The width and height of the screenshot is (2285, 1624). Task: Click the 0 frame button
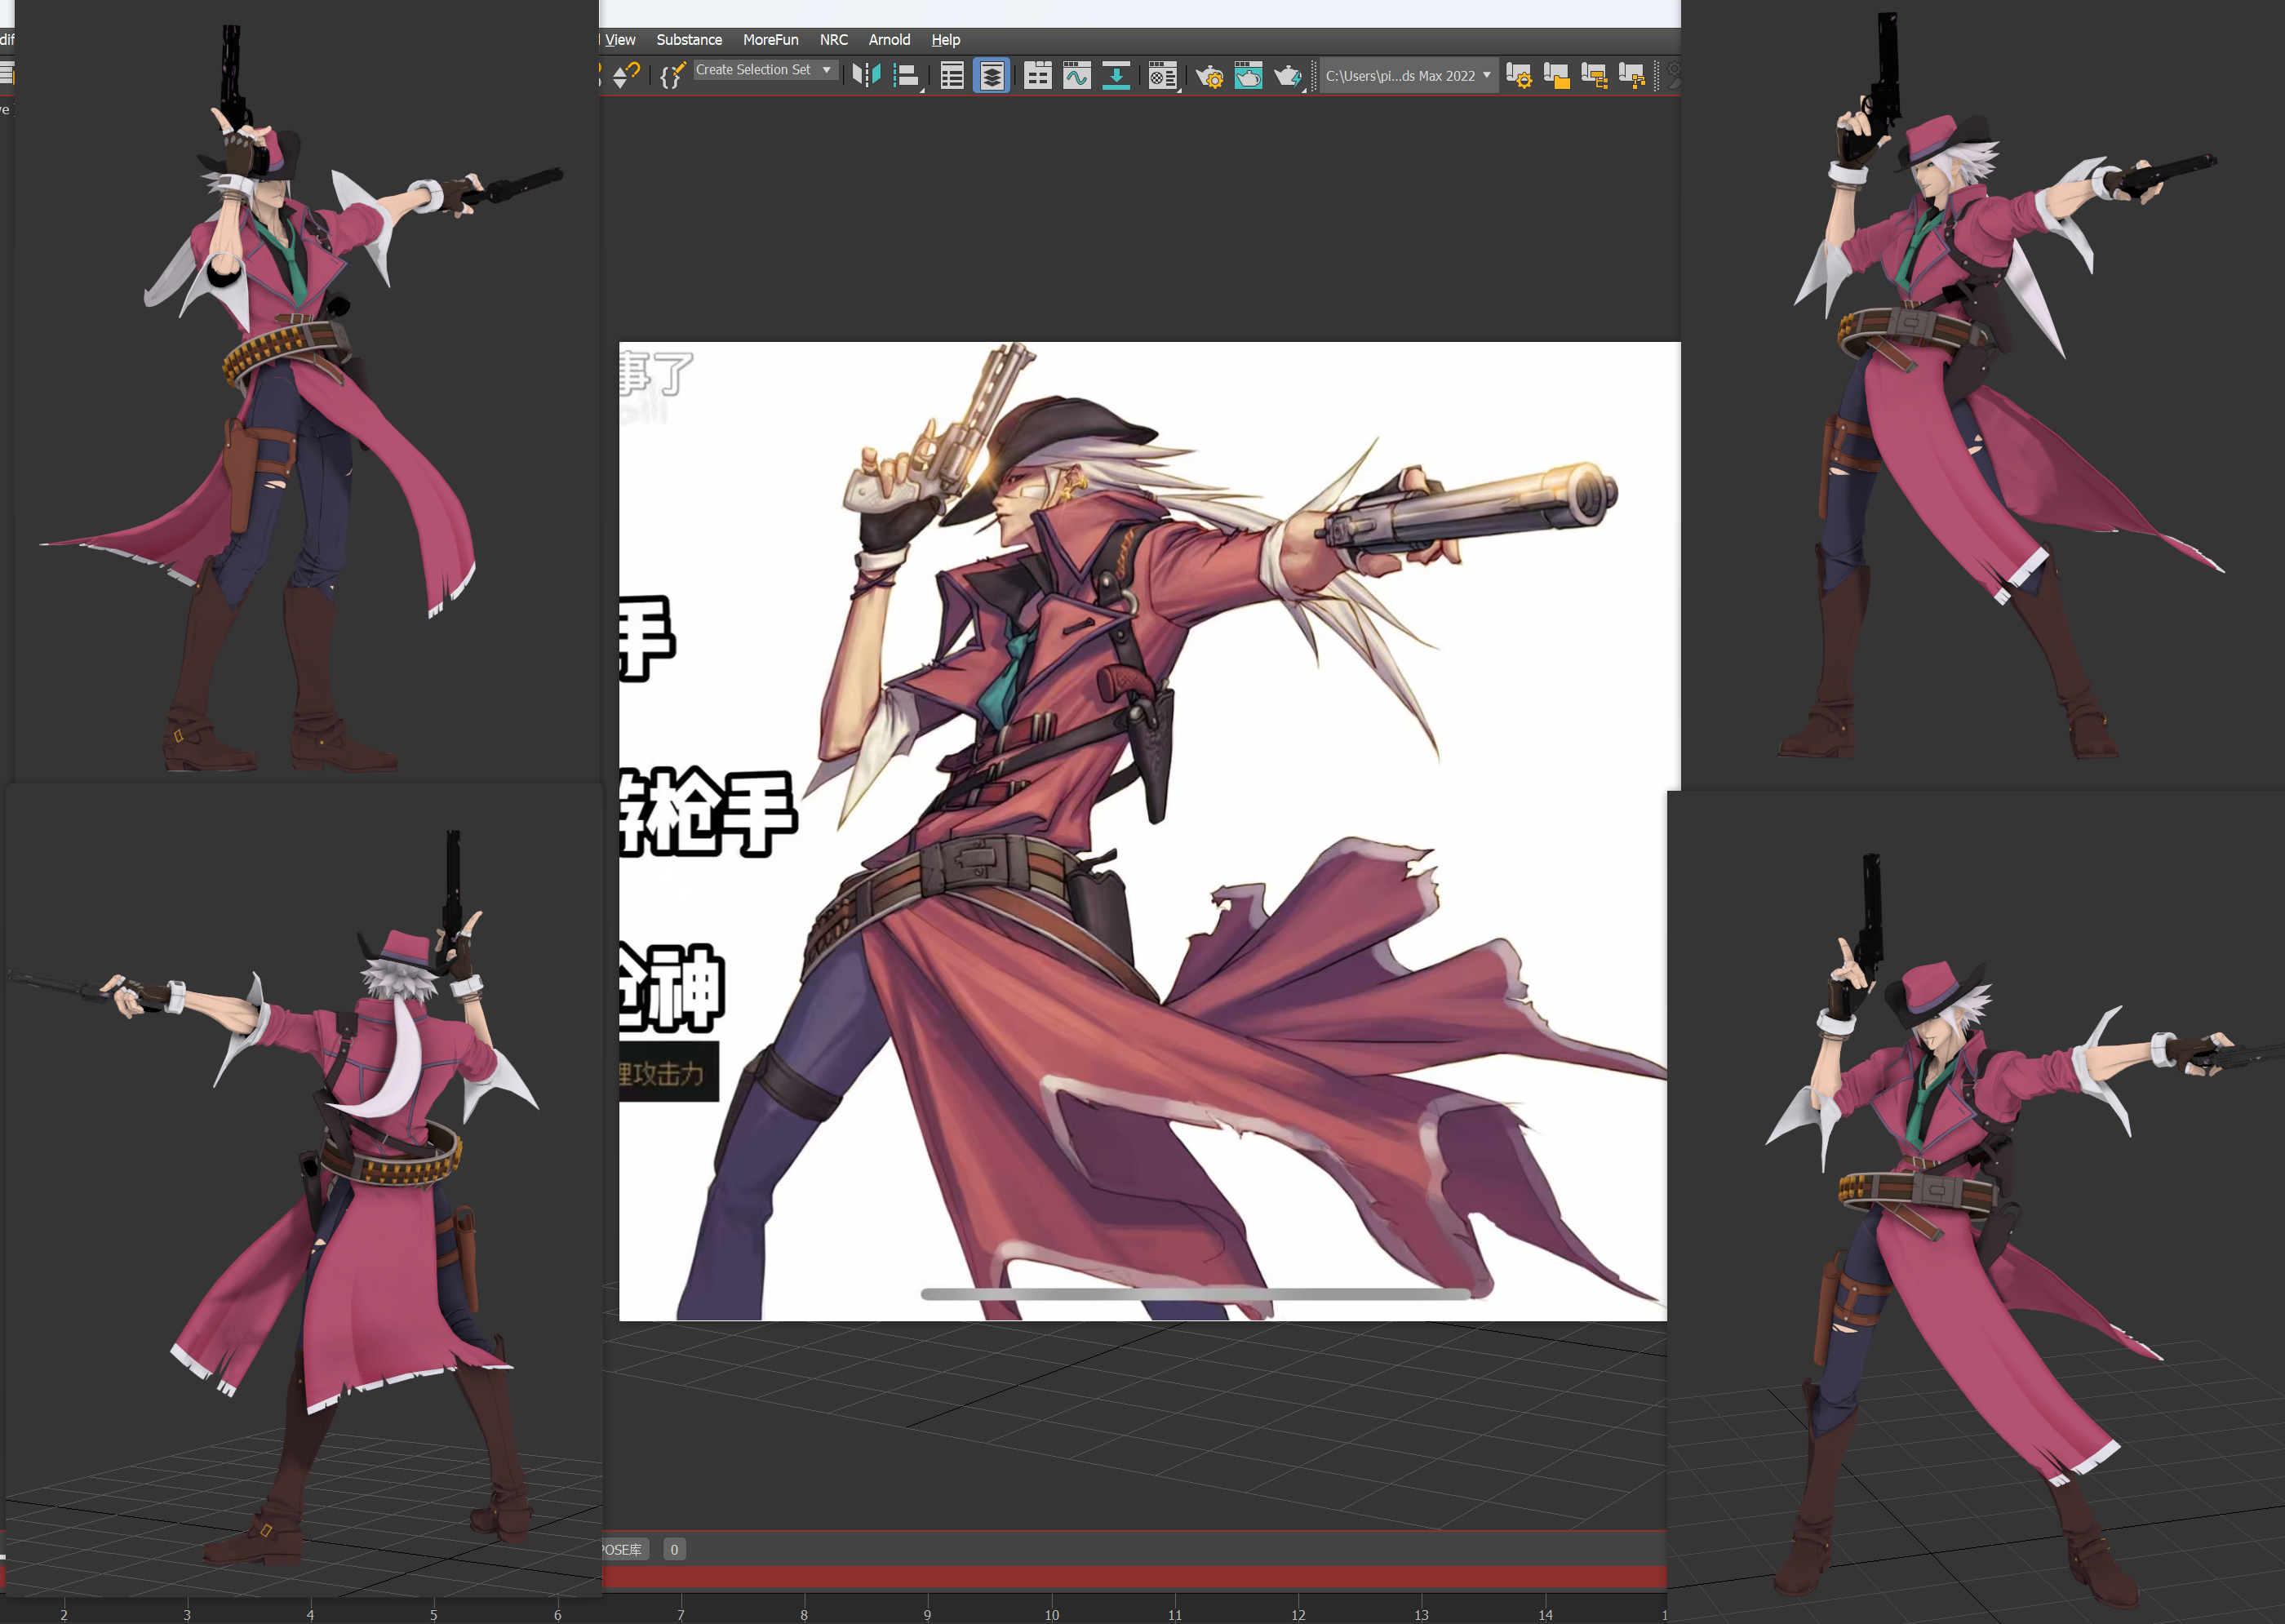click(674, 1549)
